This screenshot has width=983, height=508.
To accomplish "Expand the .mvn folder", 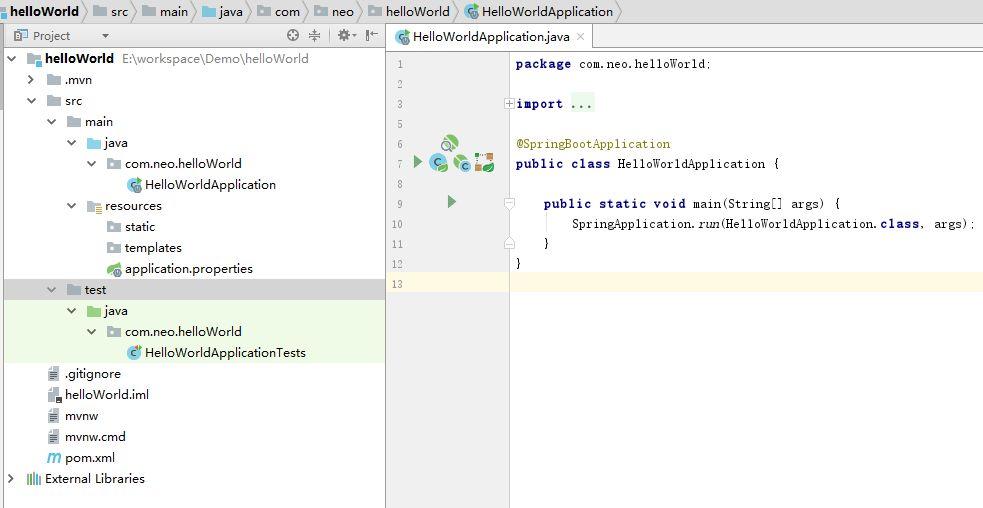I will [x=31, y=80].
